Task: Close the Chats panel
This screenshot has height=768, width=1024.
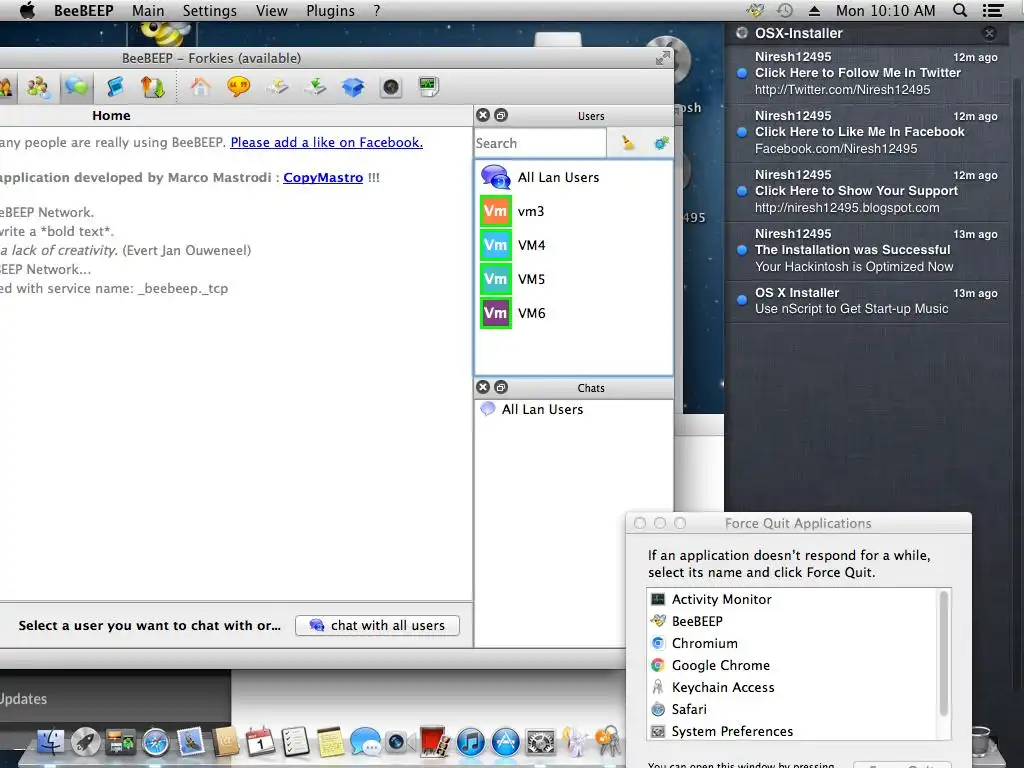Action: 483,387
